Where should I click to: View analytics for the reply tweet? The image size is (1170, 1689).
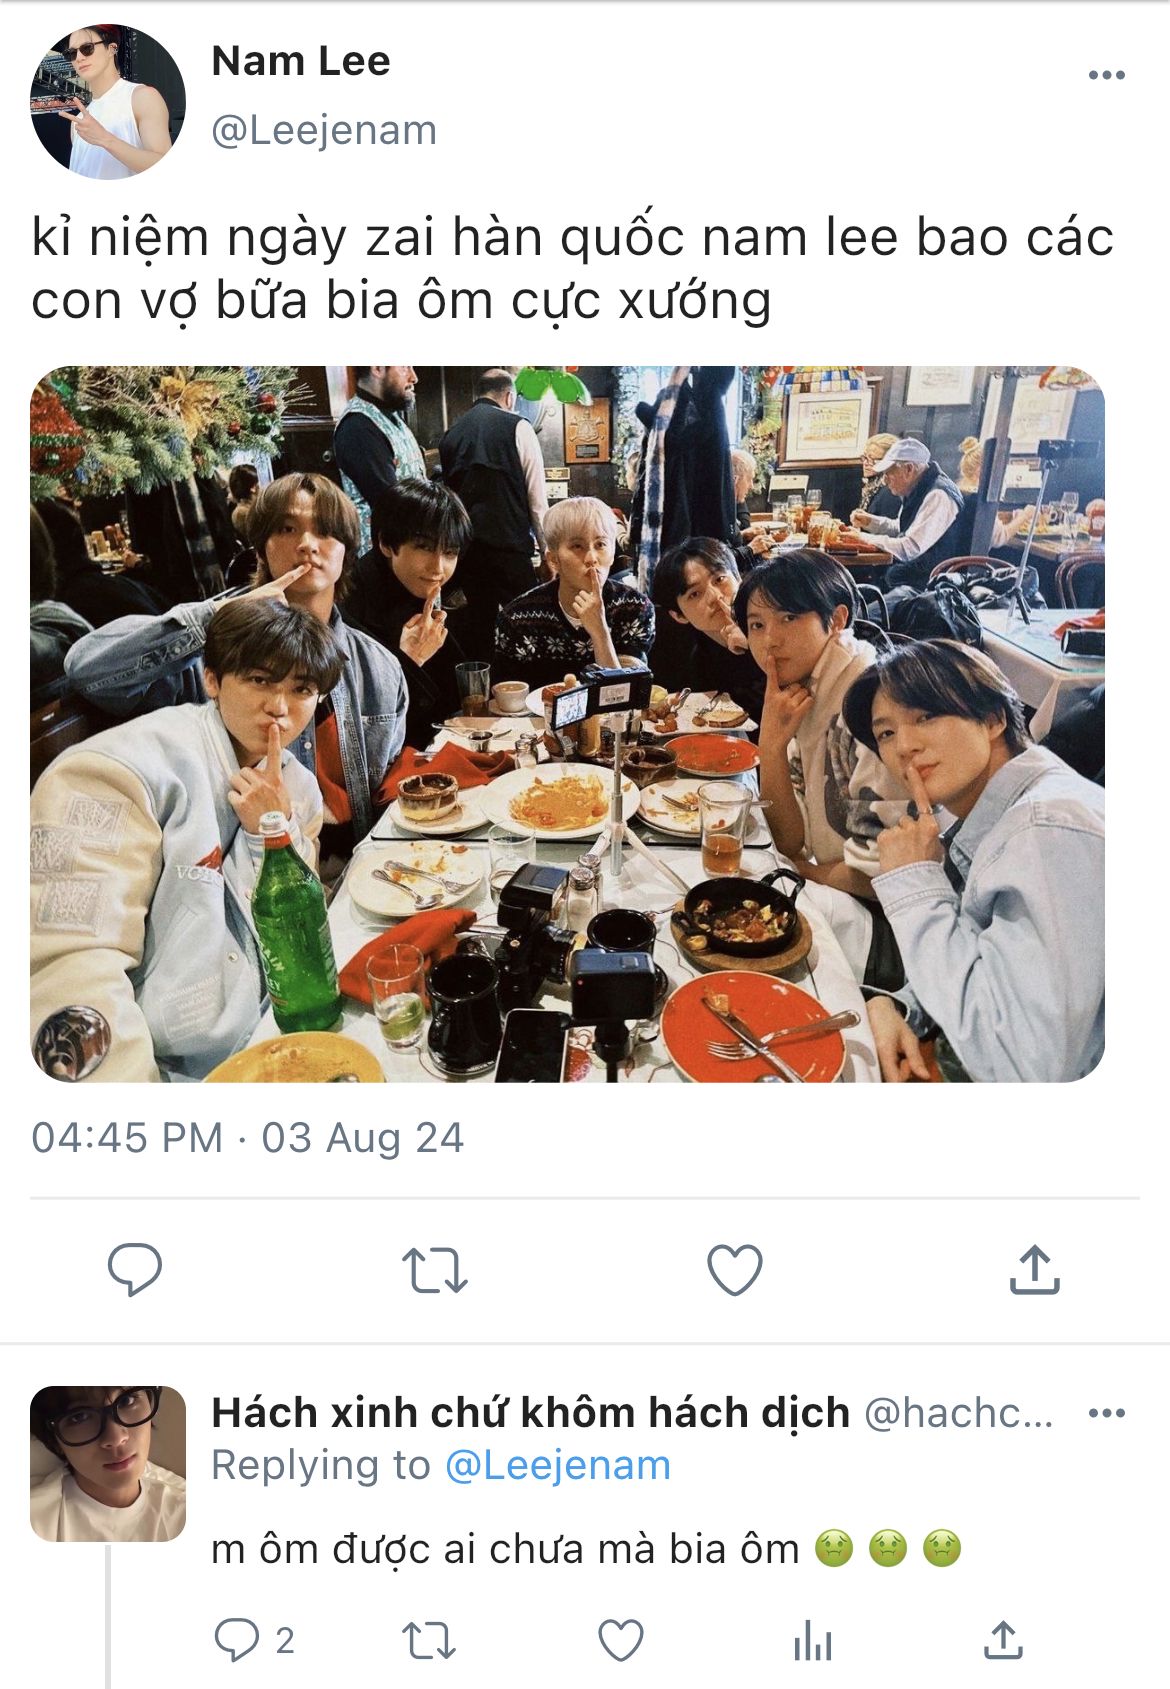point(812,1641)
